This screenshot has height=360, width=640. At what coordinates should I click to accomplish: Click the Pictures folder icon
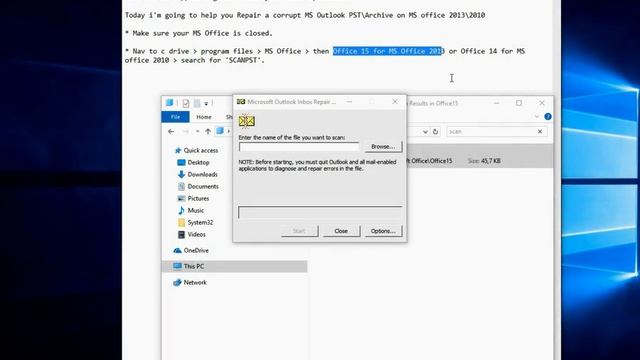pyautogui.click(x=181, y=198)
